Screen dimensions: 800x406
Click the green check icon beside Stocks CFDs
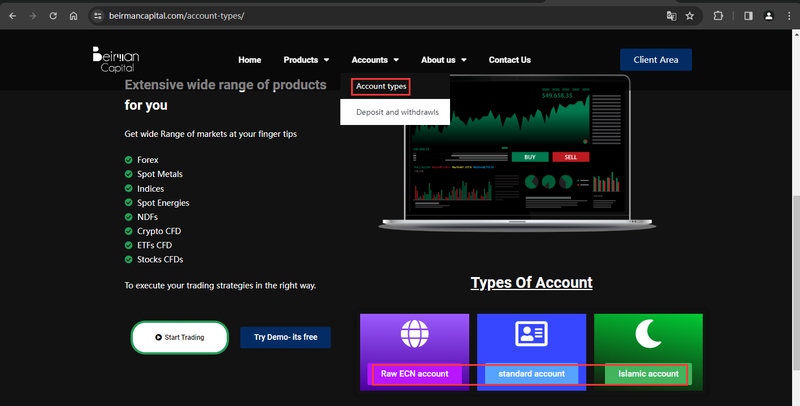(129, 260)
